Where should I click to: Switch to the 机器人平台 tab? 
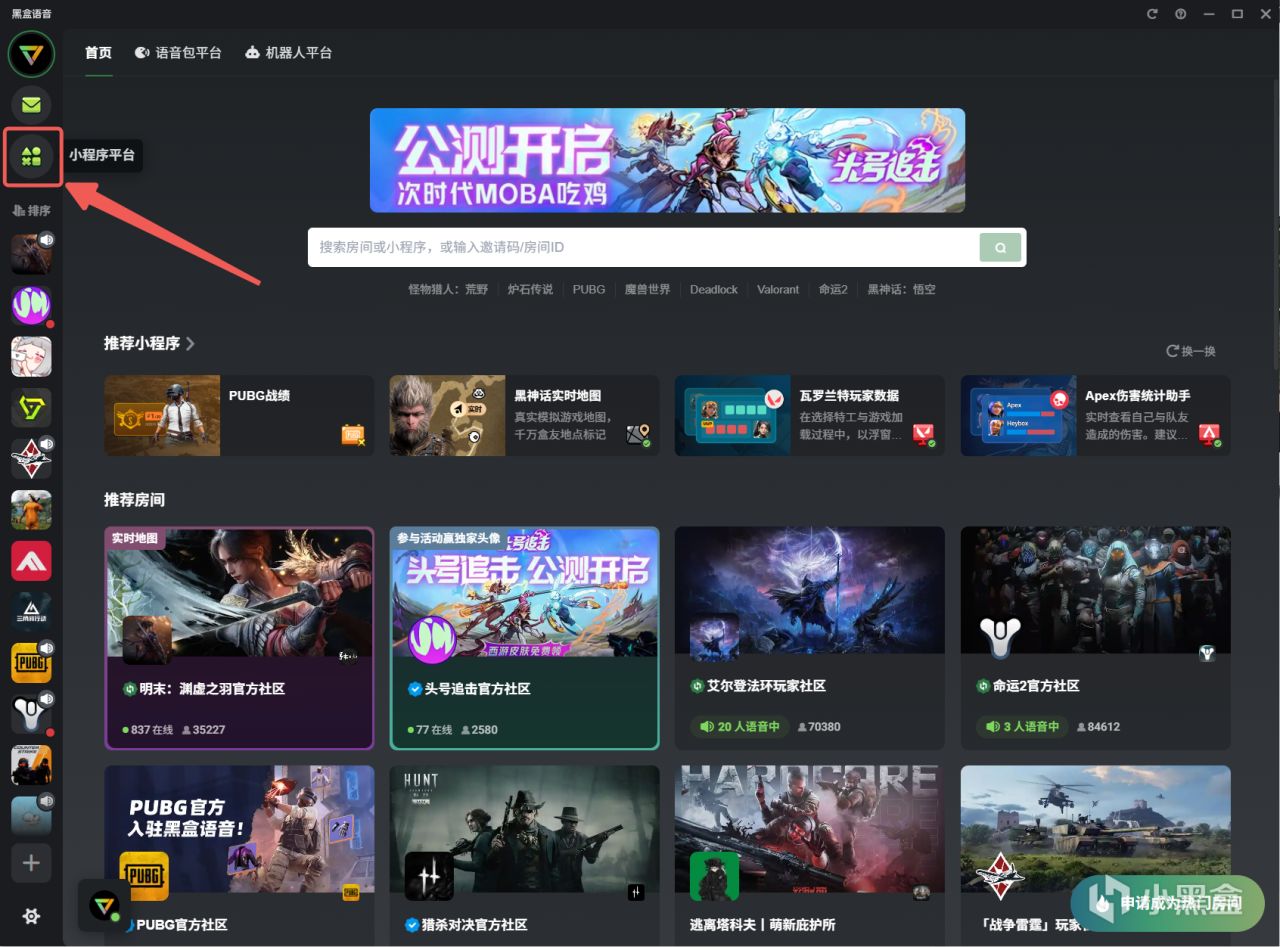click(x=288, y=53)
